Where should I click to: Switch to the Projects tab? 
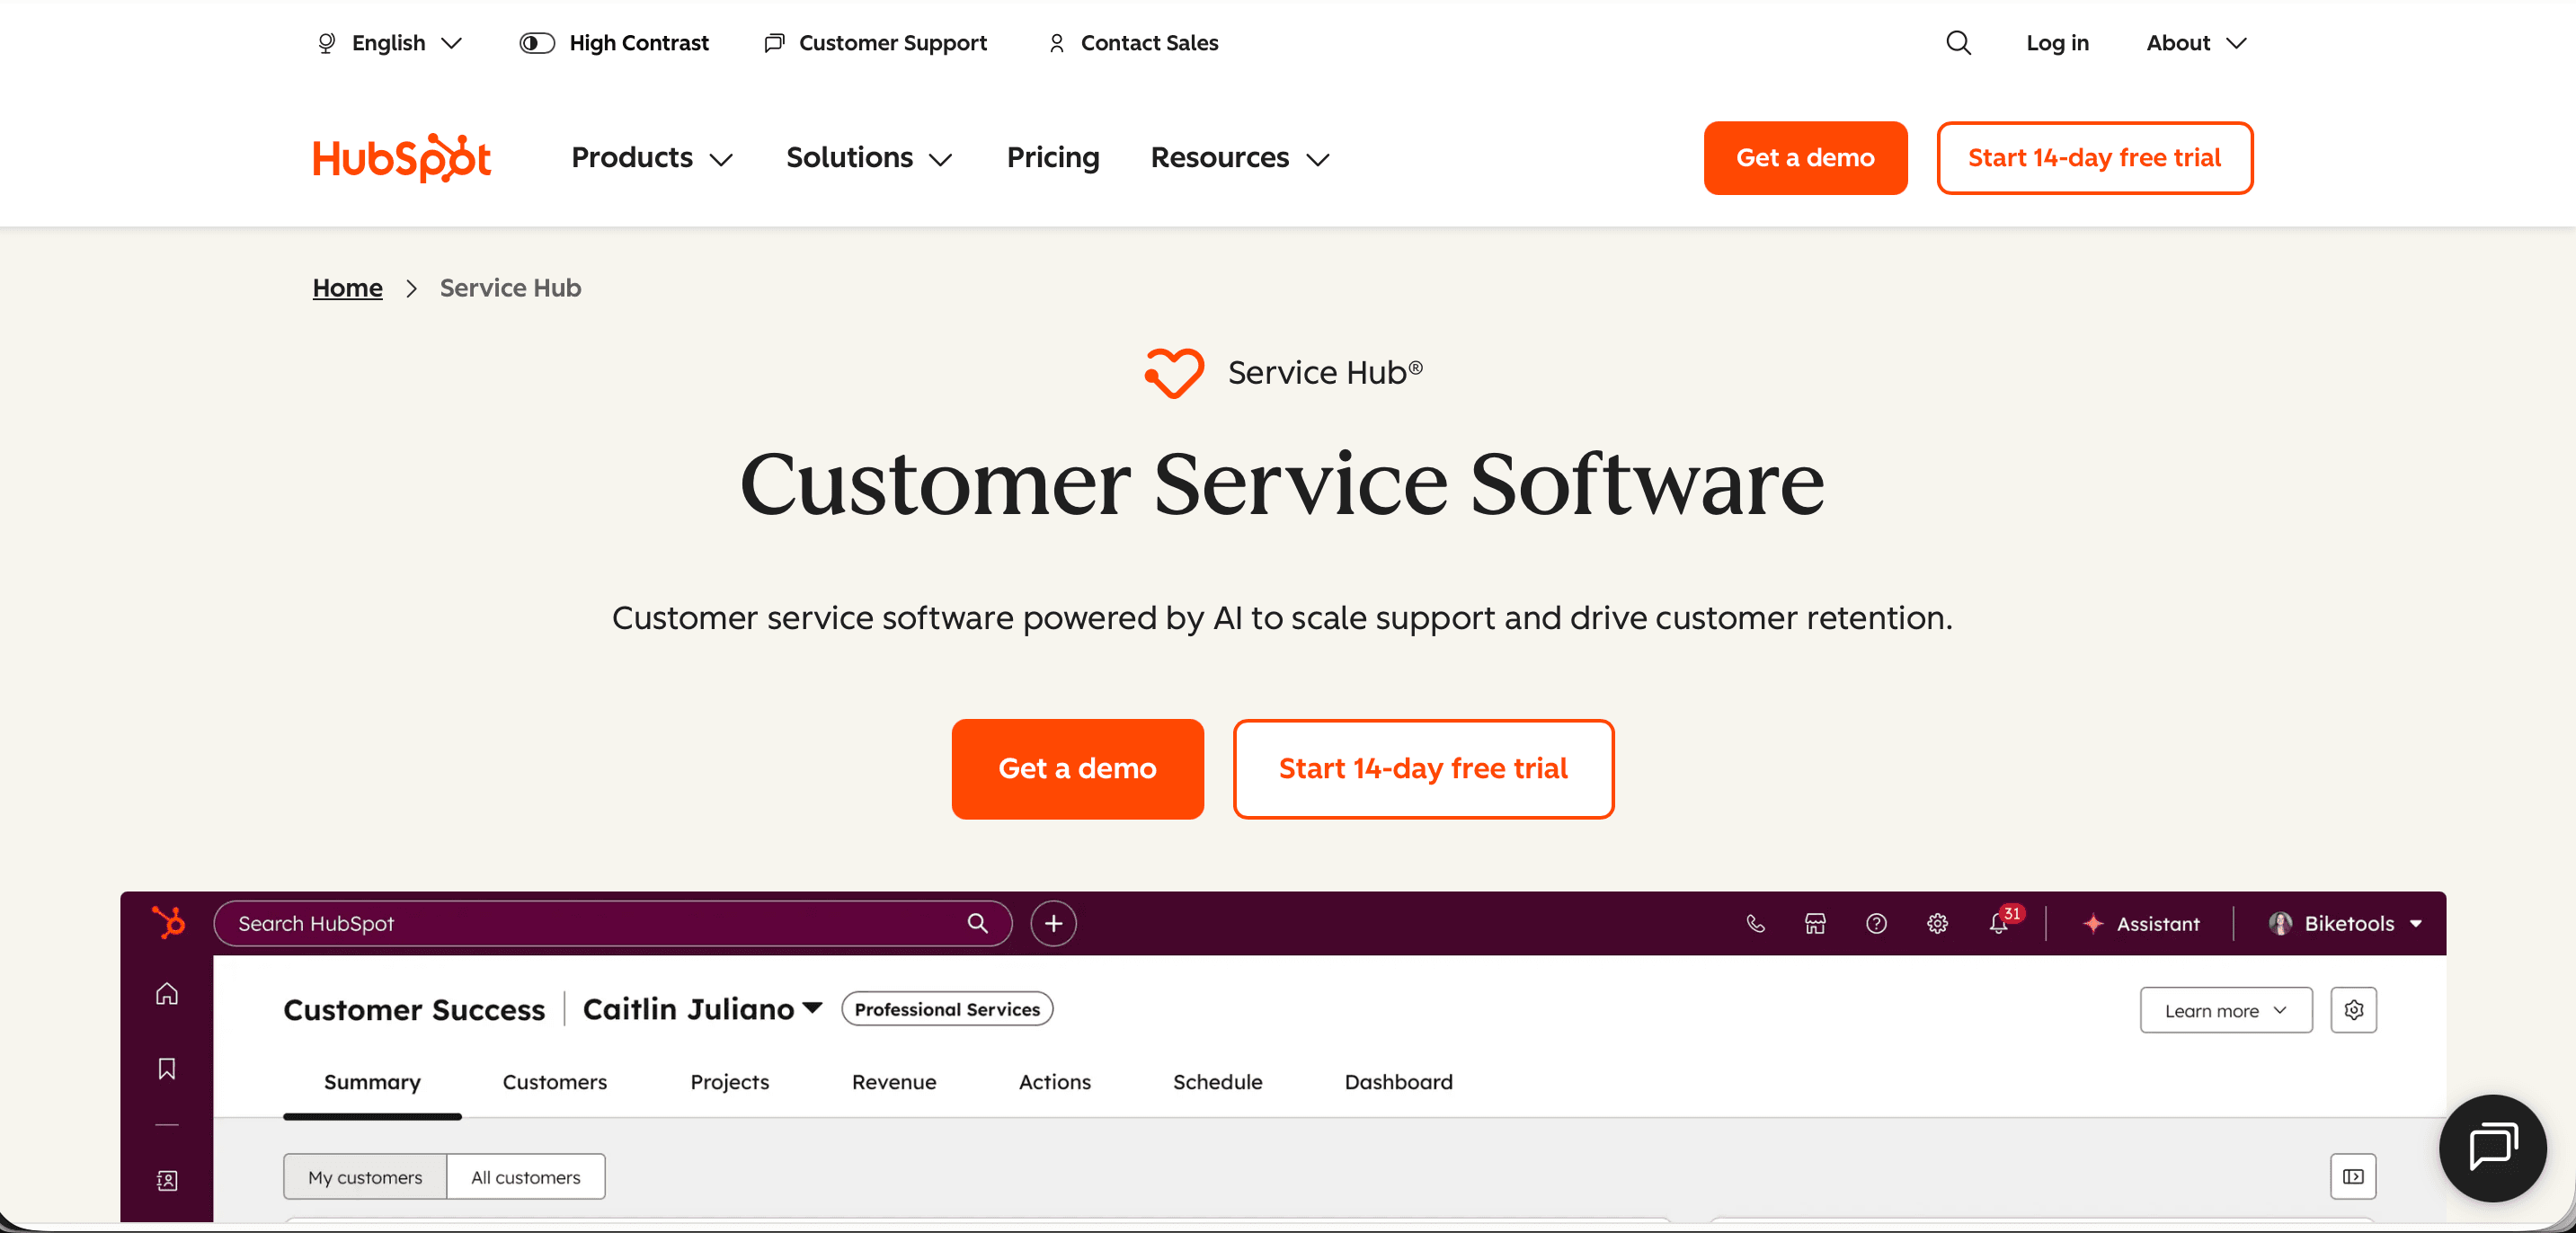pyautogui.click(x=729, y=1082)
